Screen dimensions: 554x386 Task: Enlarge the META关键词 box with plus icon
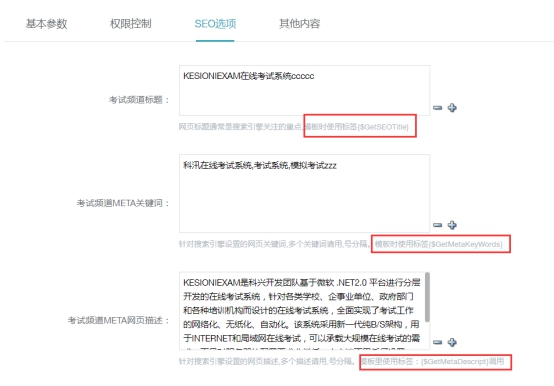pos(452,225)
